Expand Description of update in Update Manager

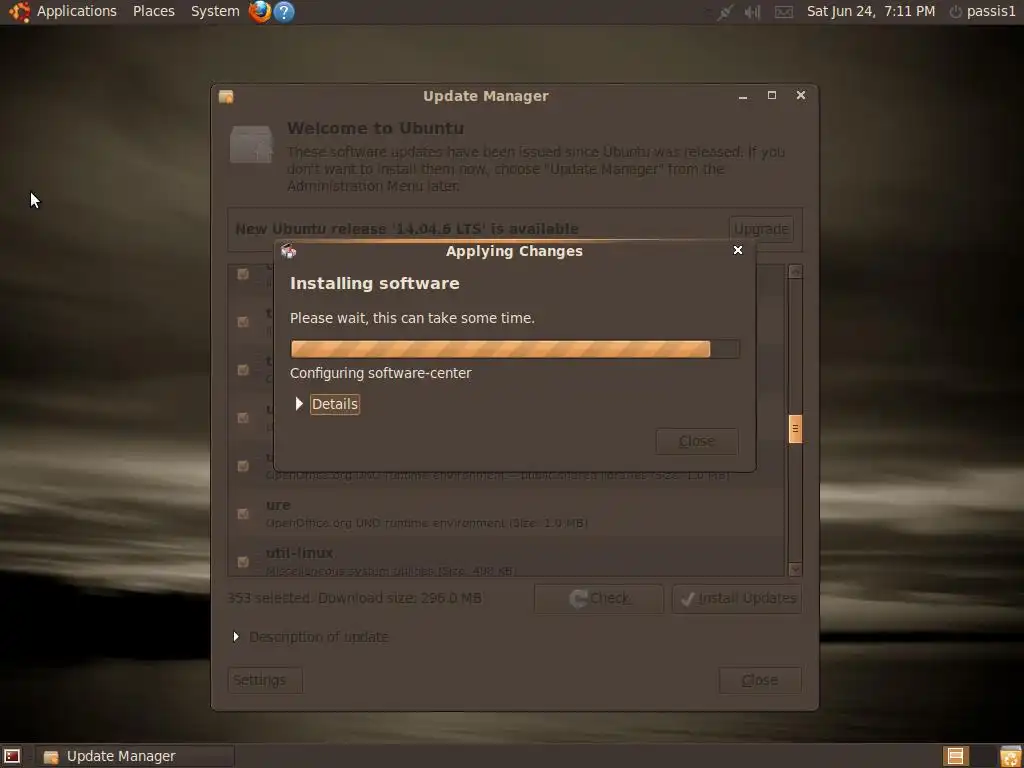click(311, 637)
